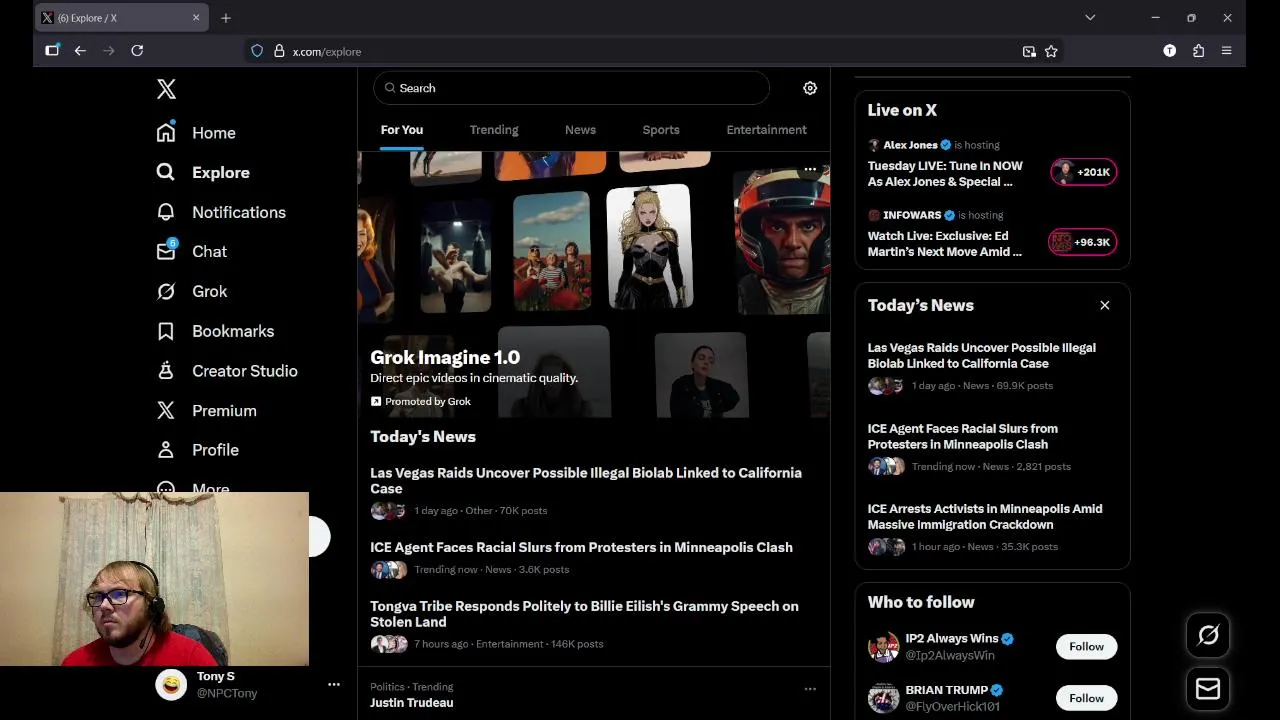Follow BRIAN TRUMP account
The image size is (1280, 720).
tap(1086, 698)
